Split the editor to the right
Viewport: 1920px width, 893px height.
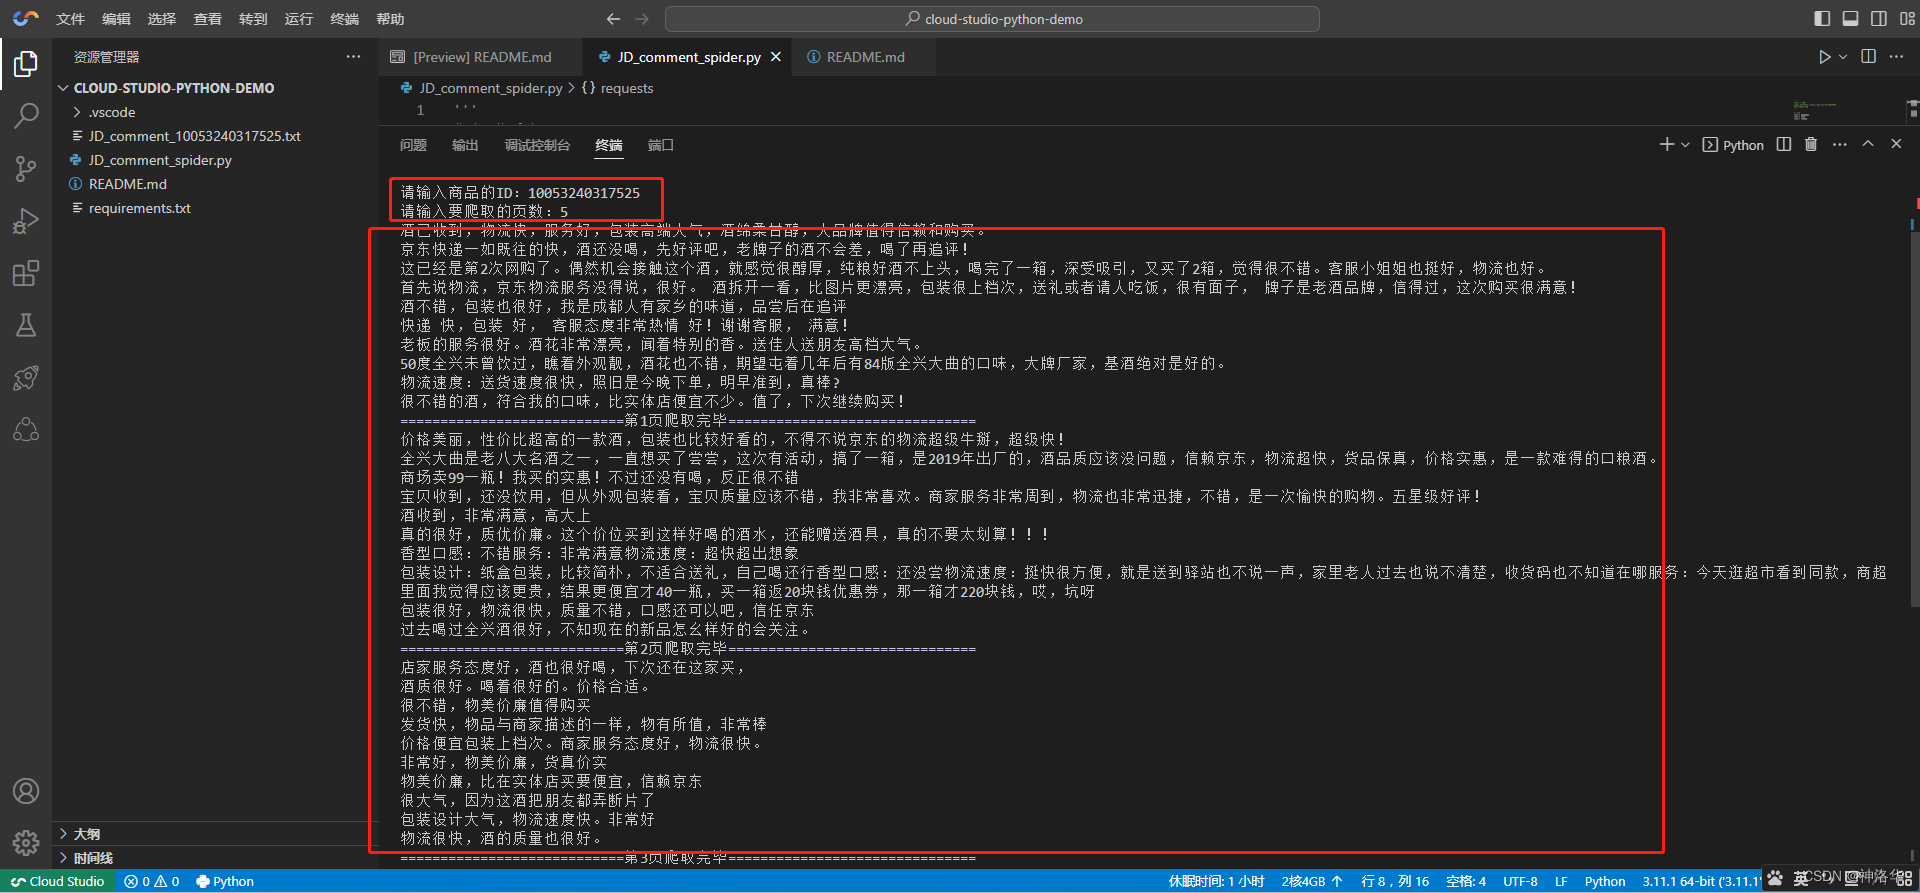[x=1868, y=57]
